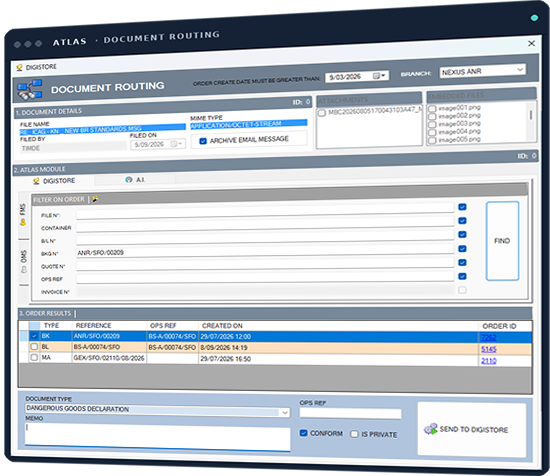Check image004.png embedded file
Viewport: 550px width, 476px height.
(x=432, y=132)
